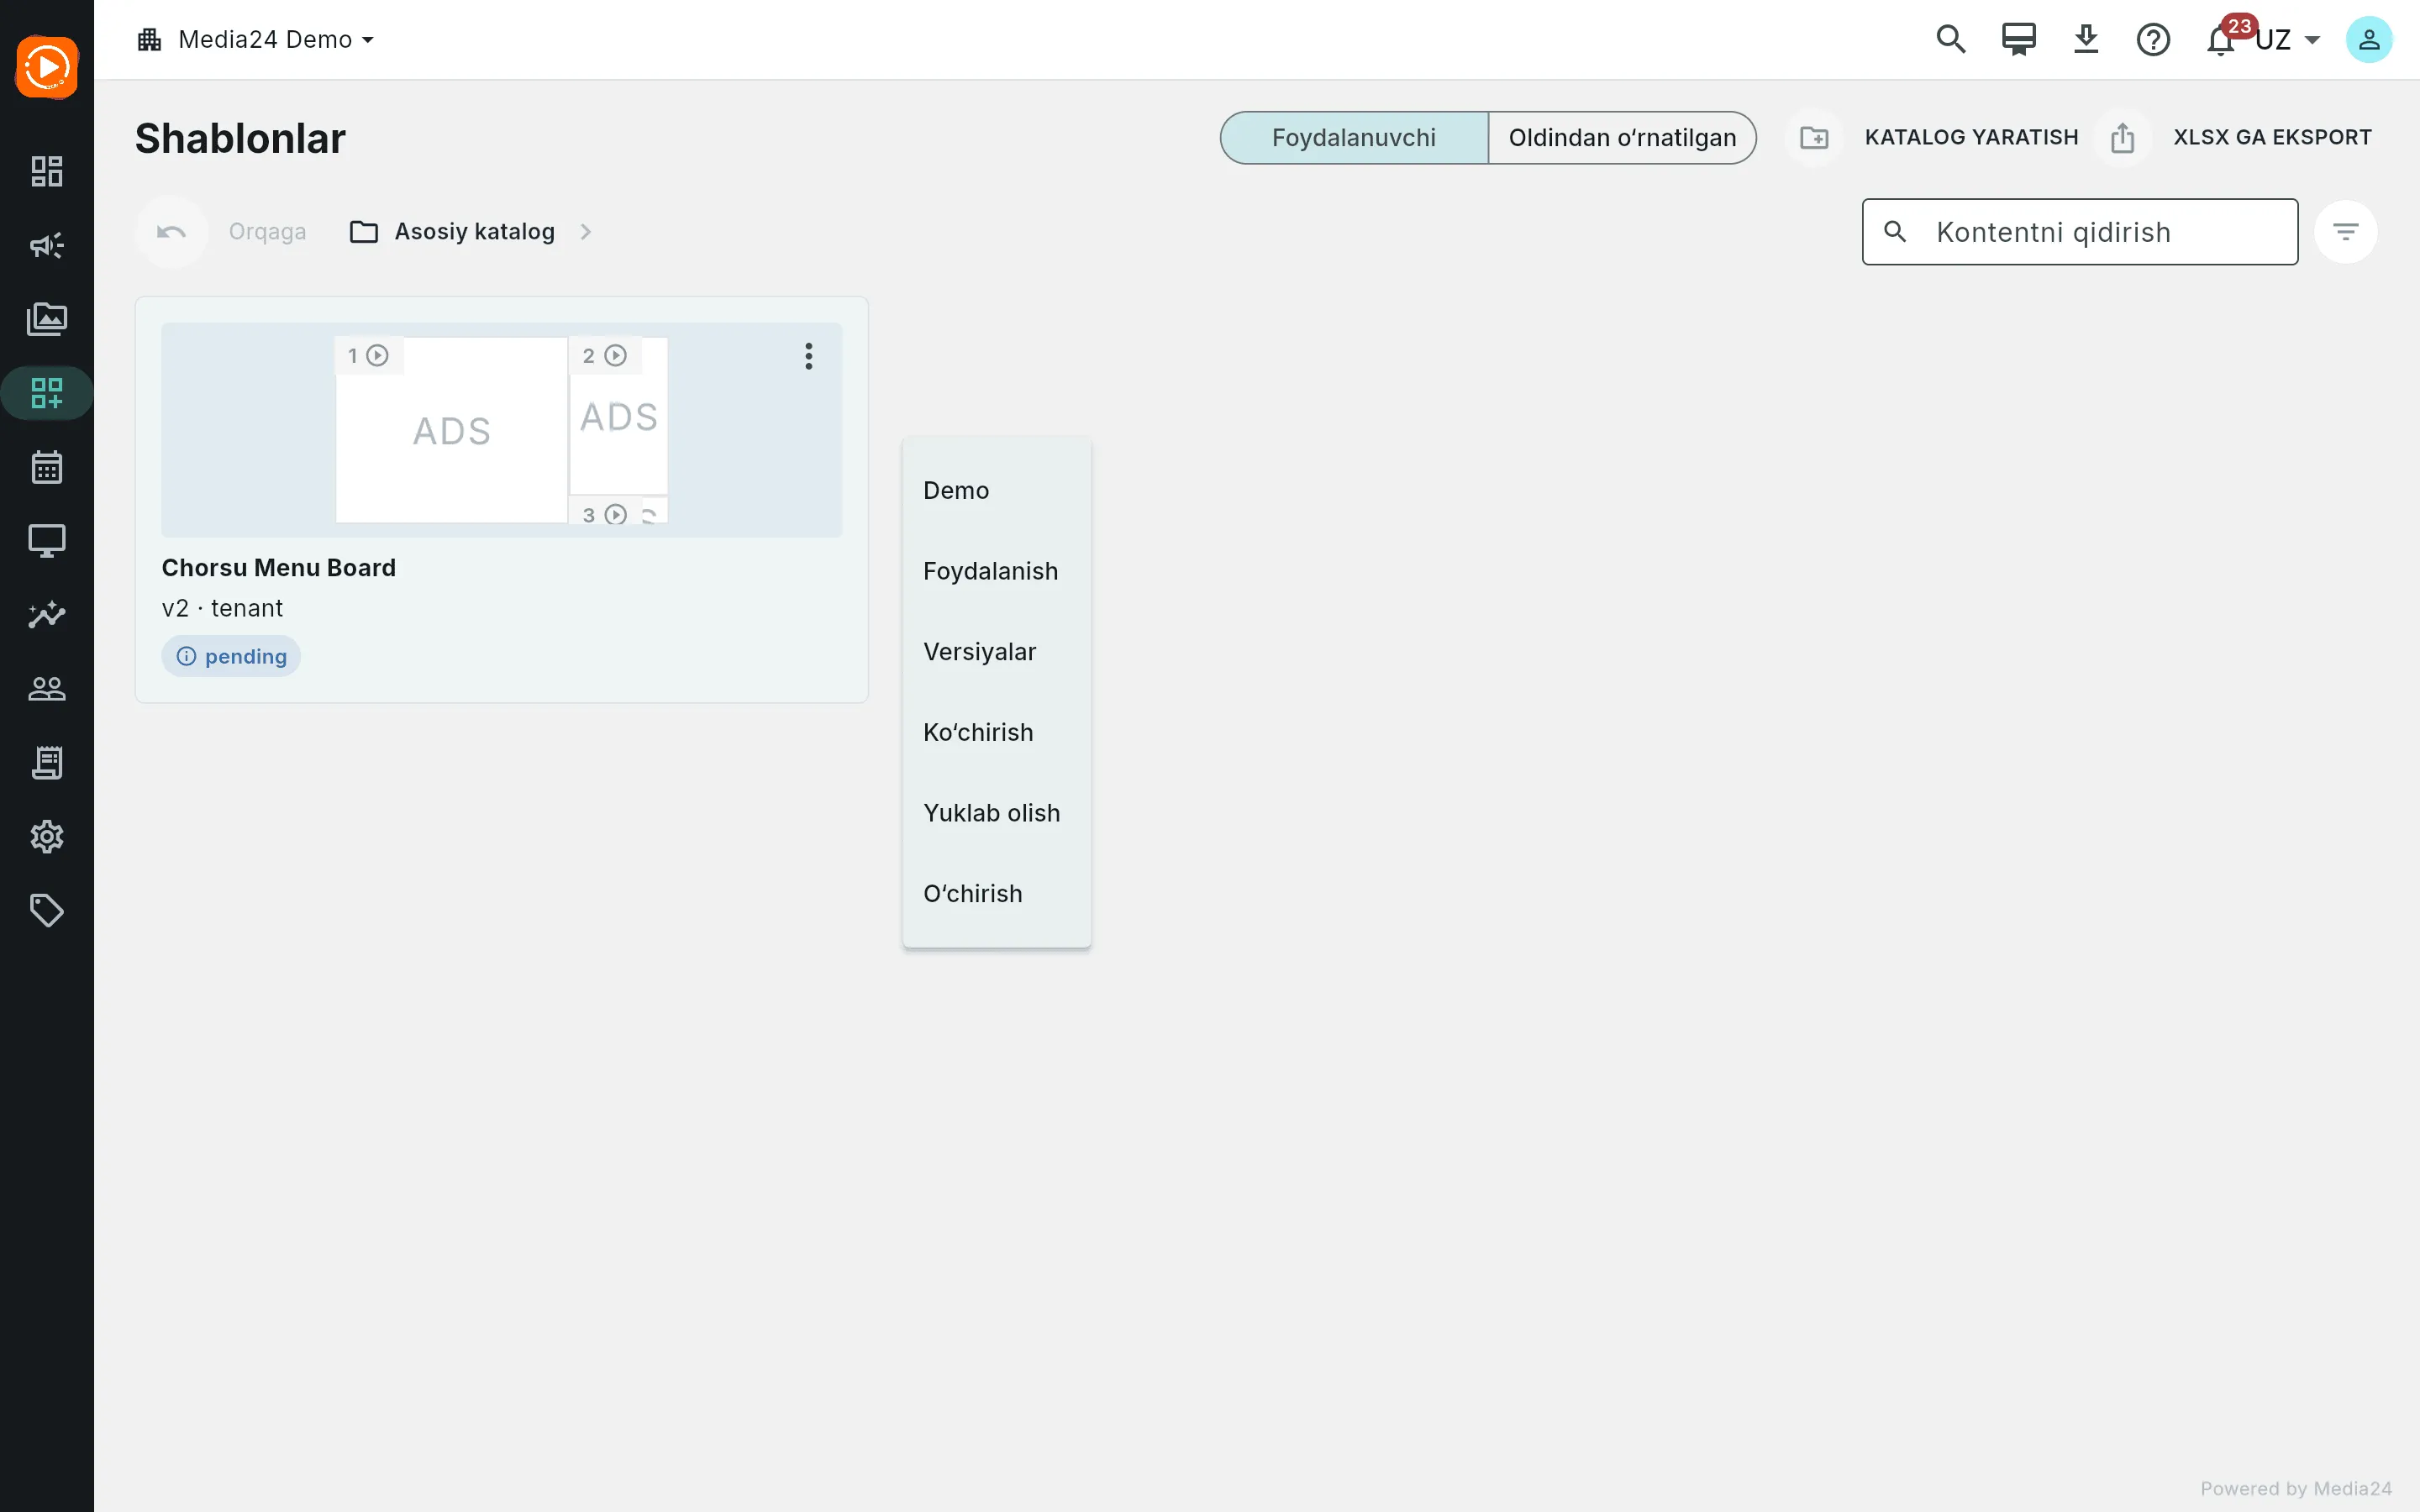Select the Foydalanuvchi toggle option
This screenshot has width=2420, height=1512.
(x=1354, y=138)
